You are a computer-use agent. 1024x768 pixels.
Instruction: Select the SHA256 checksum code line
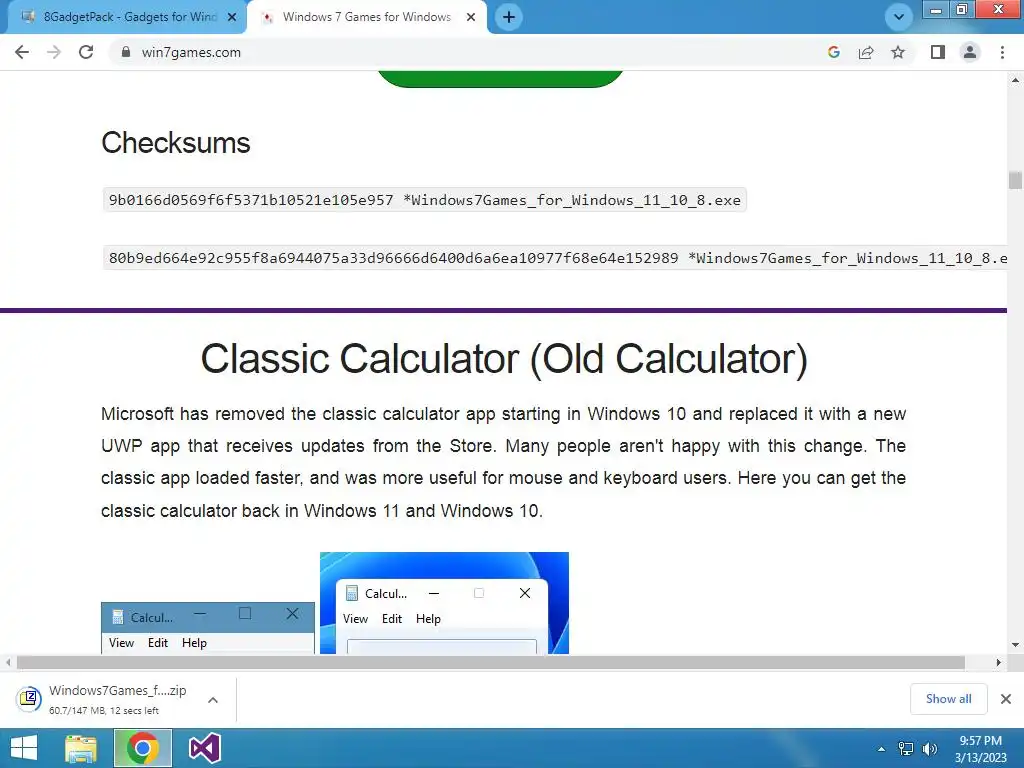point(555,258)
